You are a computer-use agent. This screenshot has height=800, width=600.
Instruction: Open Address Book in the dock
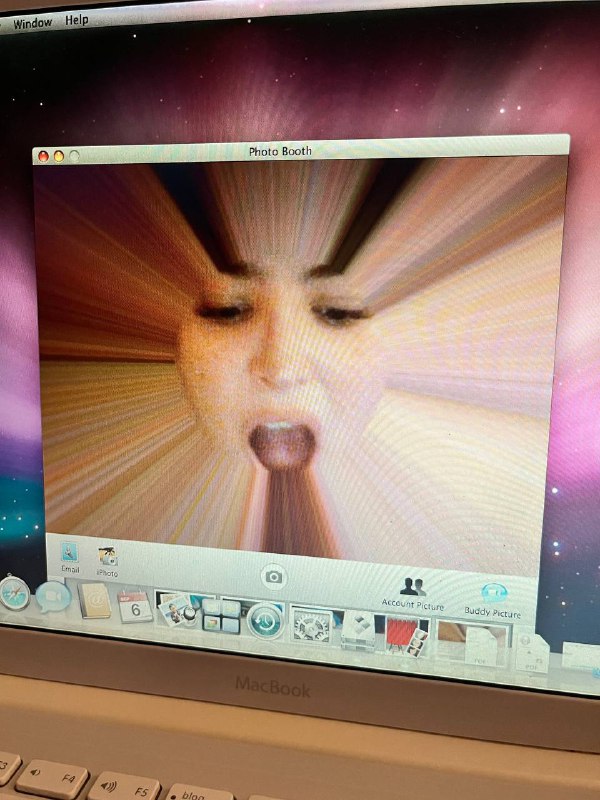tap(94, 601)
